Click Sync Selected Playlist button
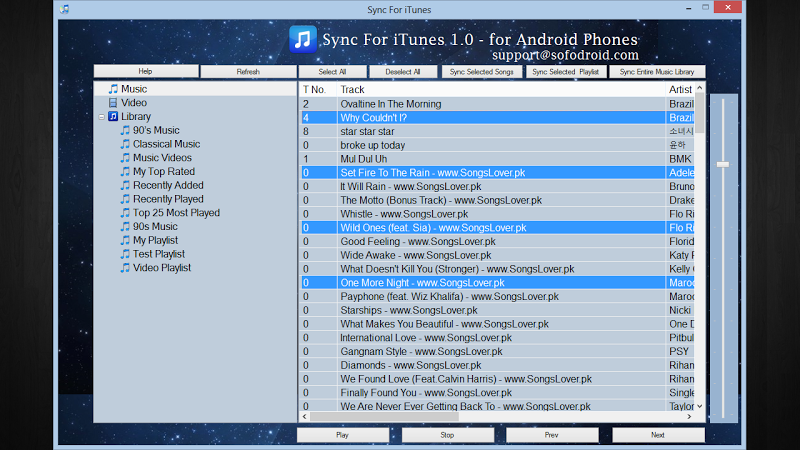This screenshot has height=450, width=800. click(x=566, y=71)
